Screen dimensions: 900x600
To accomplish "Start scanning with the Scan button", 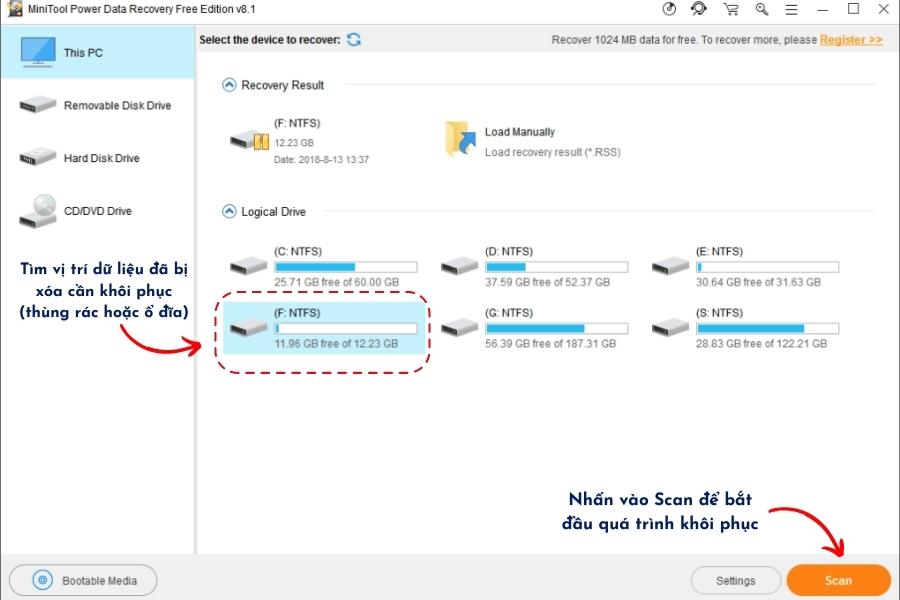I will (838, 580).
